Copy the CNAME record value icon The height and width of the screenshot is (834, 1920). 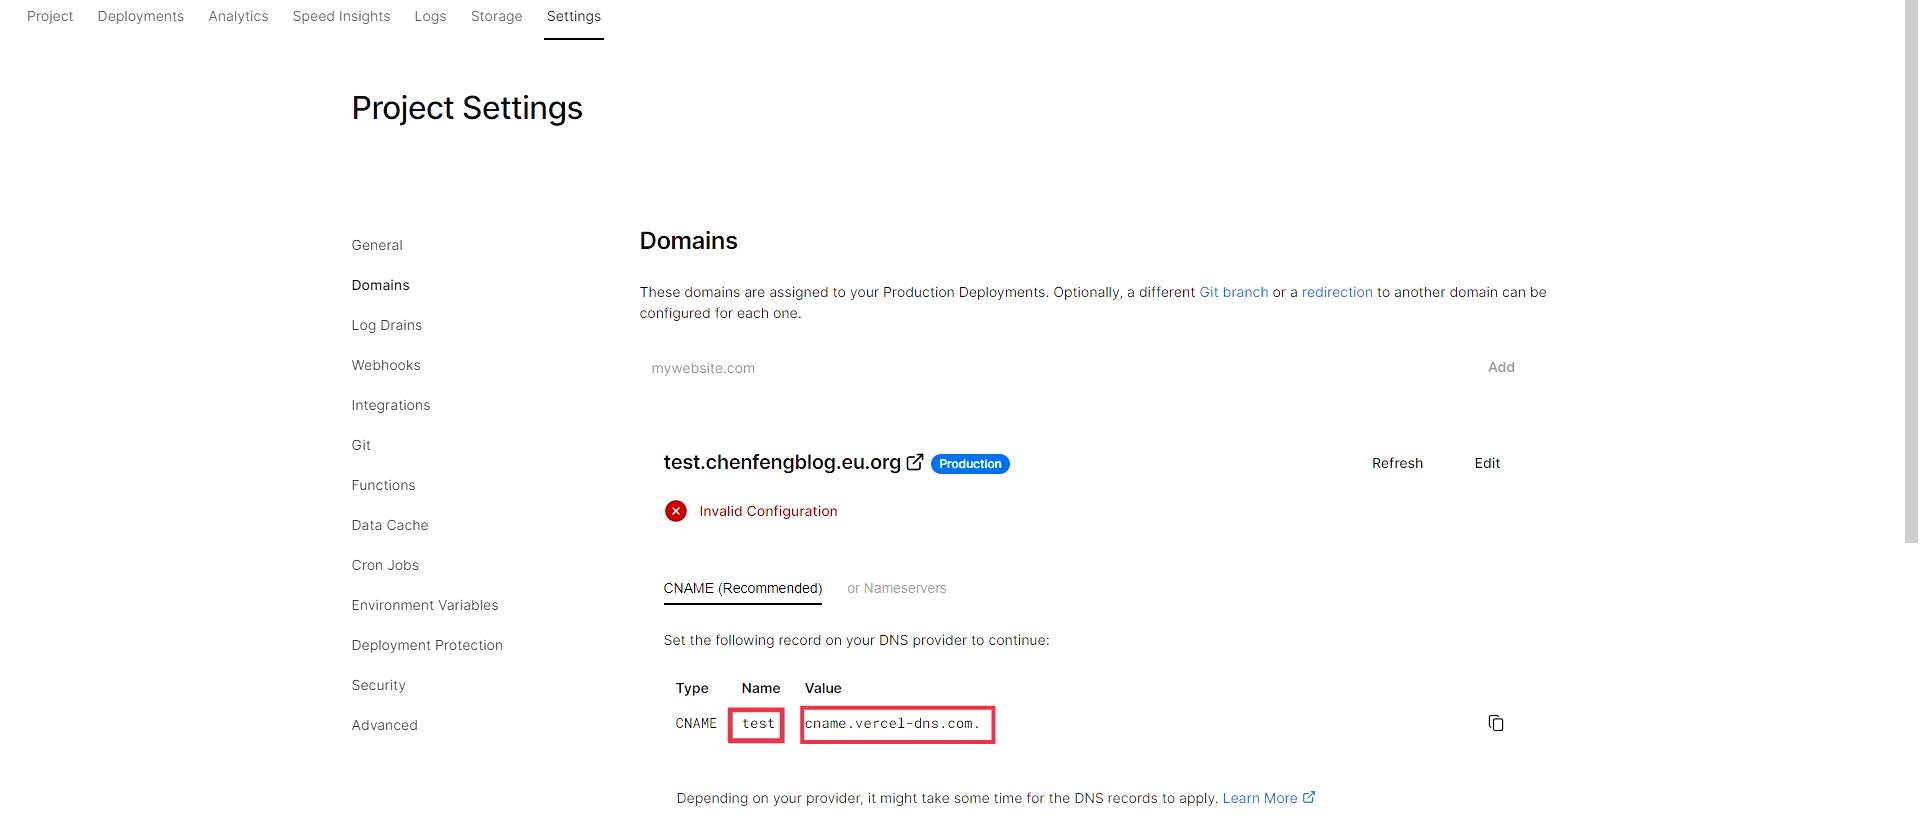1496,723
